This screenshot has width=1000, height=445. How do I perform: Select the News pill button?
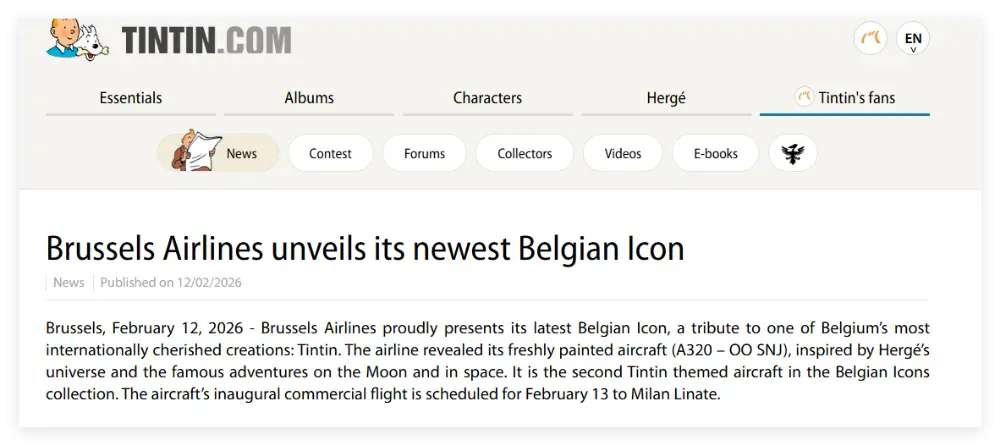pos(241,153)
